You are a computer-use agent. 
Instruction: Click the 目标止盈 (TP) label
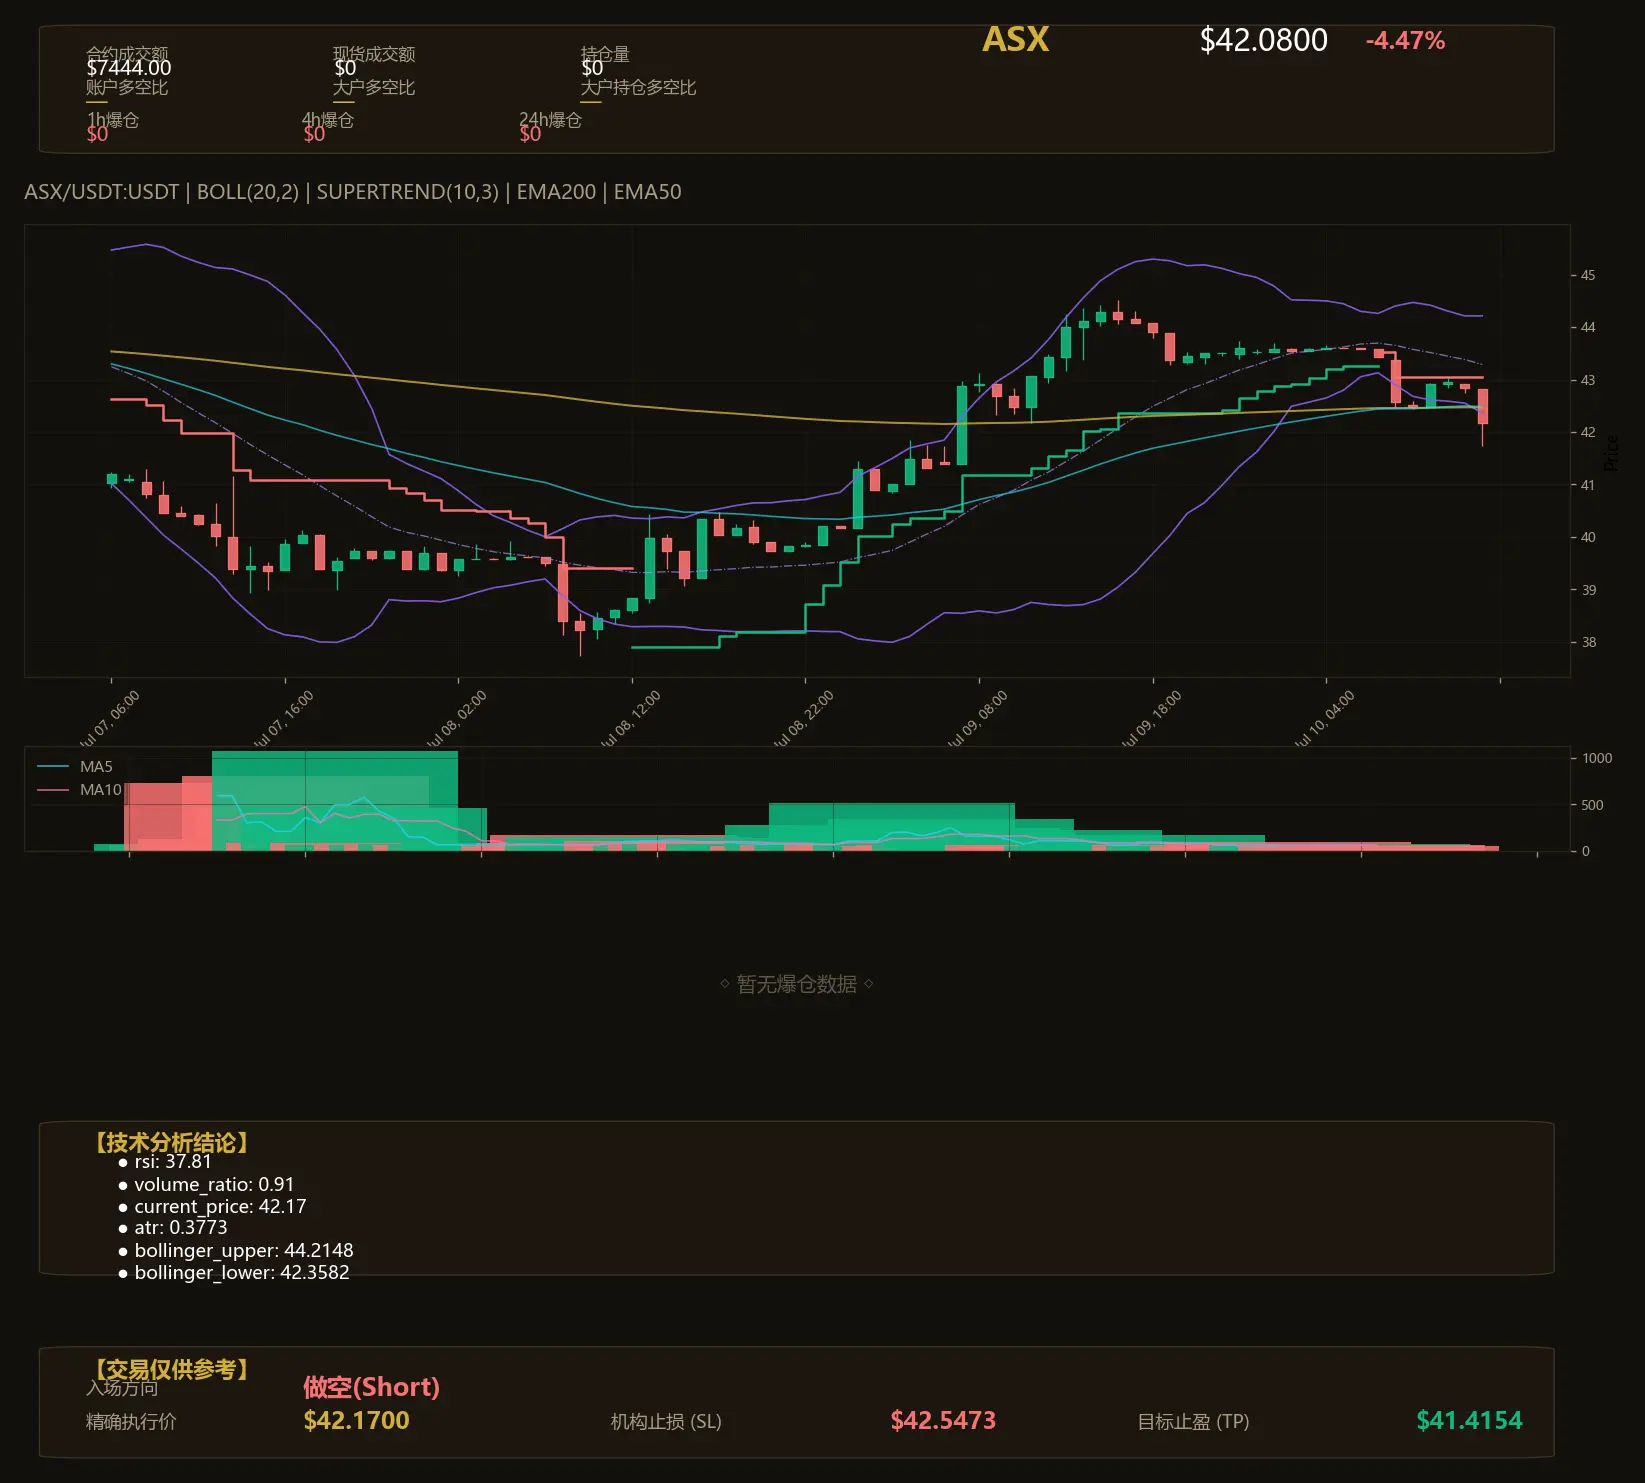click(1193, 1421)
